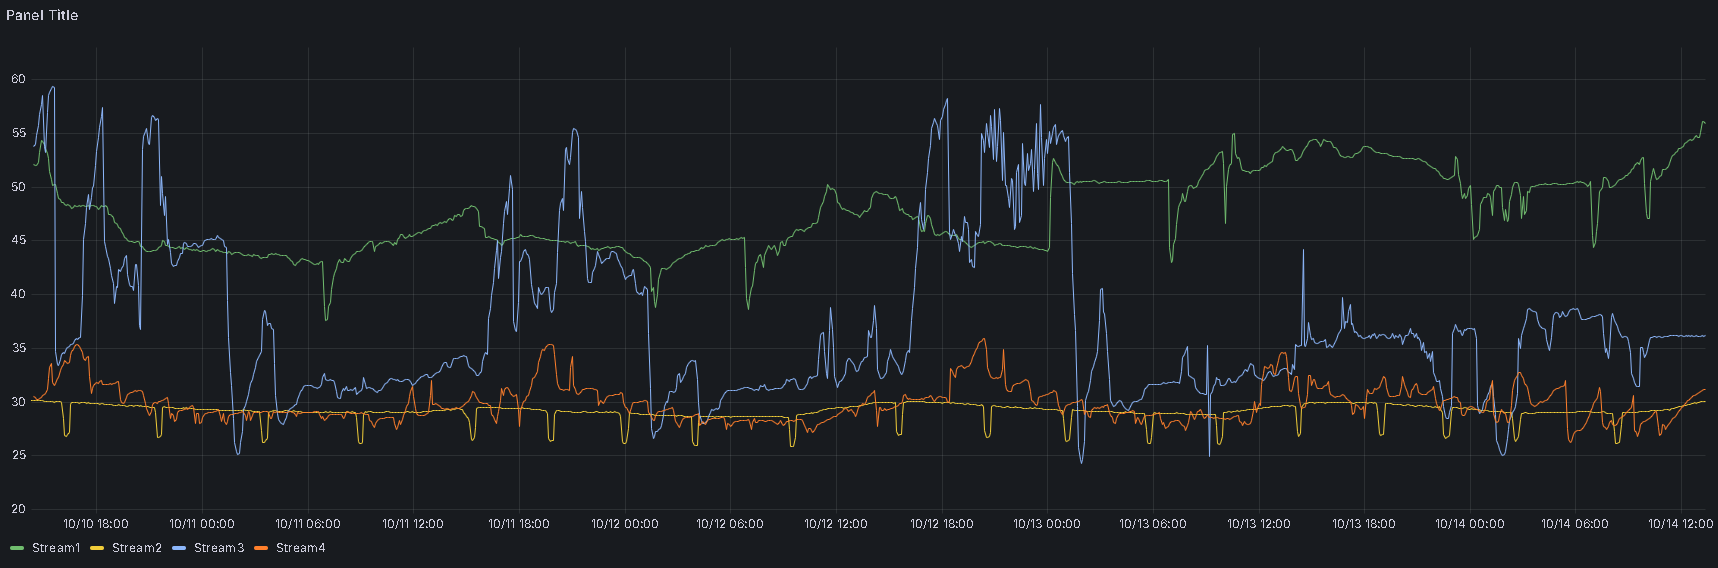
Task: Click the 10/13 00:00 time axis label
Action: point(1047,524)
